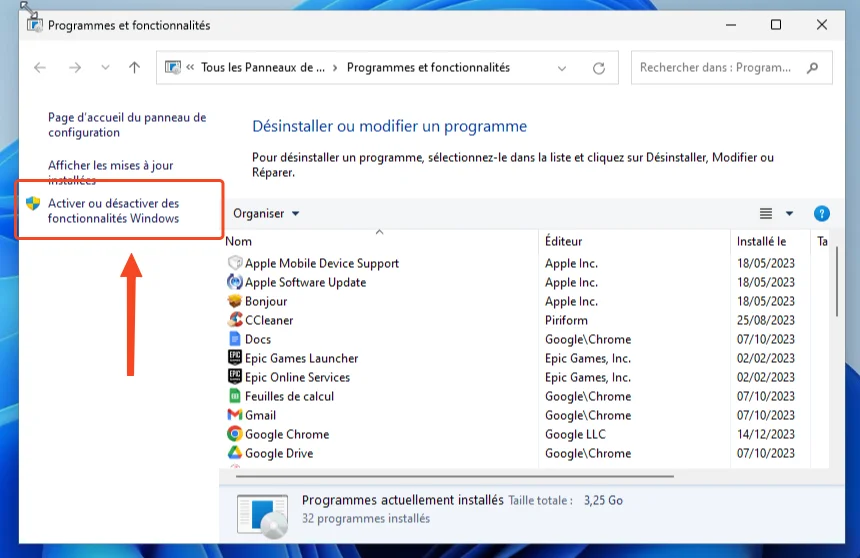This screenshot has width=860, height=558.
Task: Click the Apple Mobile Device Support icon
Action: 235,263
